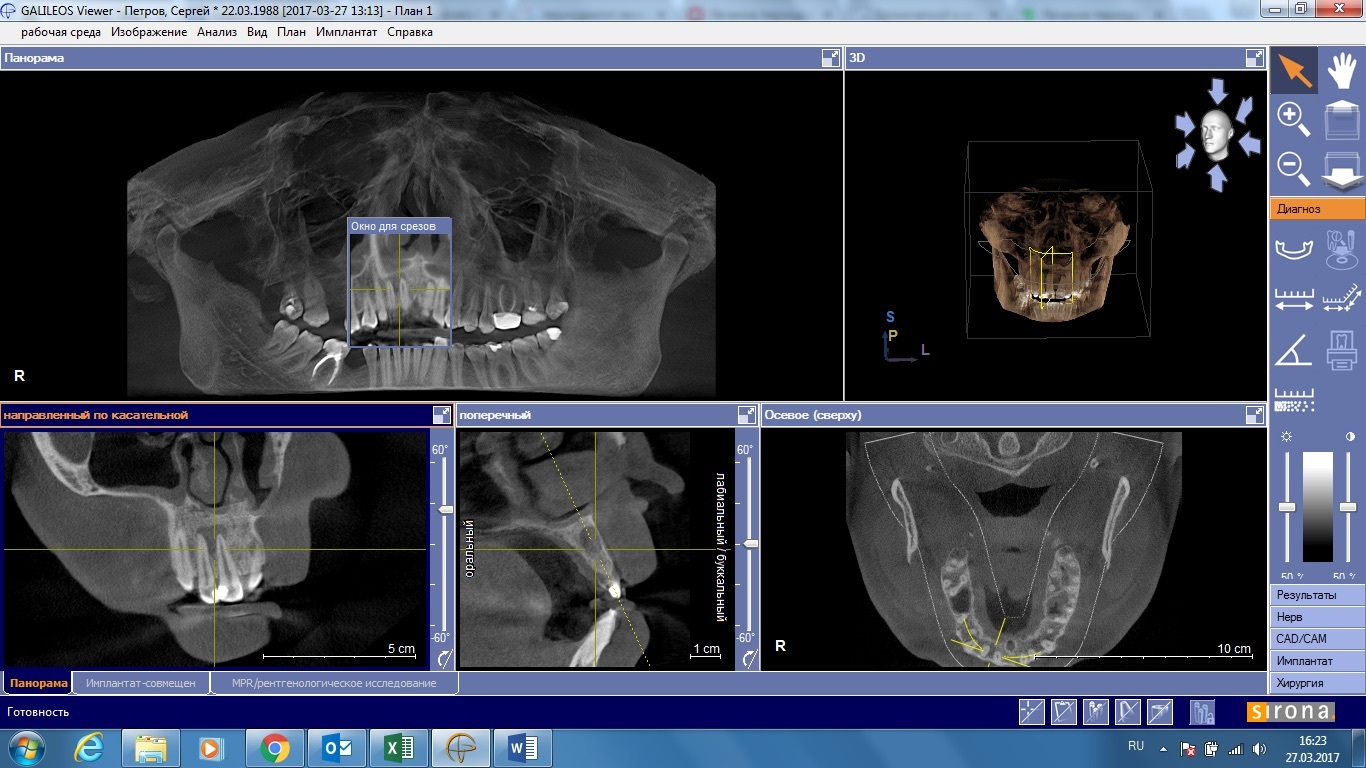Toggle implants visibility in bottom bar
Image resolution: width=1366 pixels, height=768 pixels.
click(x=1096, y=712)
